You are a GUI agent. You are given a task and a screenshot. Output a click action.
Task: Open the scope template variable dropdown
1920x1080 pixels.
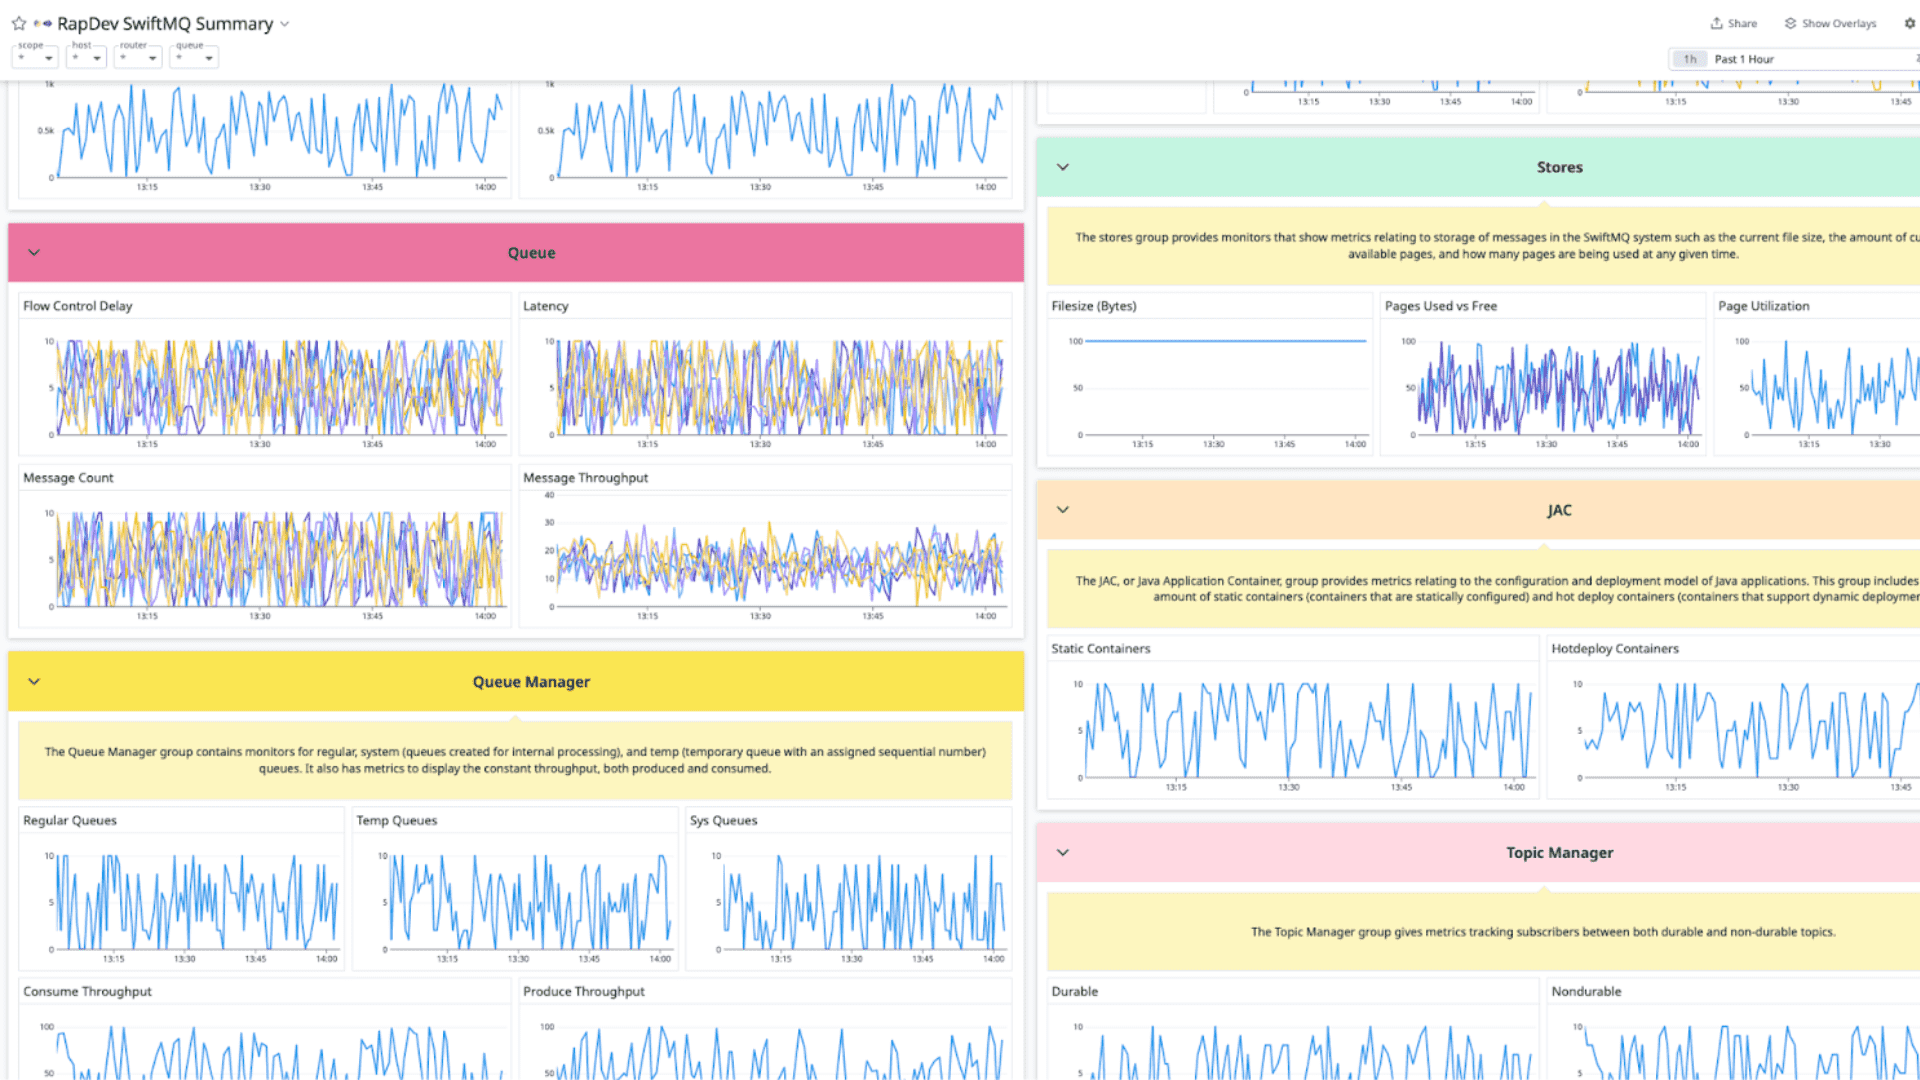(35, 58)
